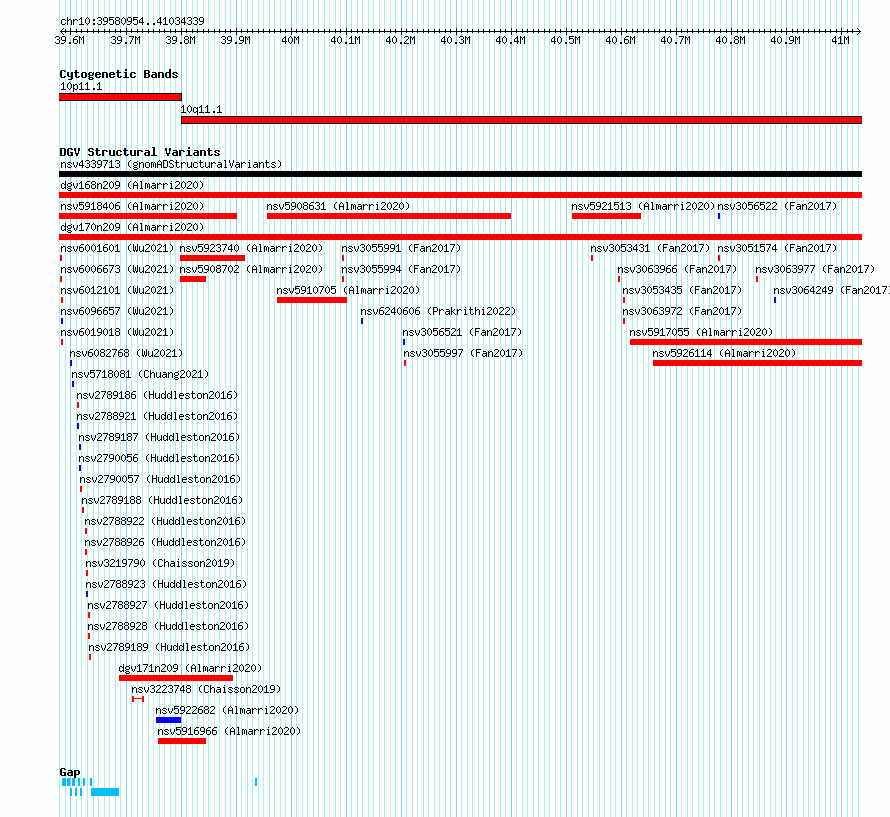Open nsv5718081 (Chuang2021) label
Screen dimensions: 890x817
click(x=140, y=374)
